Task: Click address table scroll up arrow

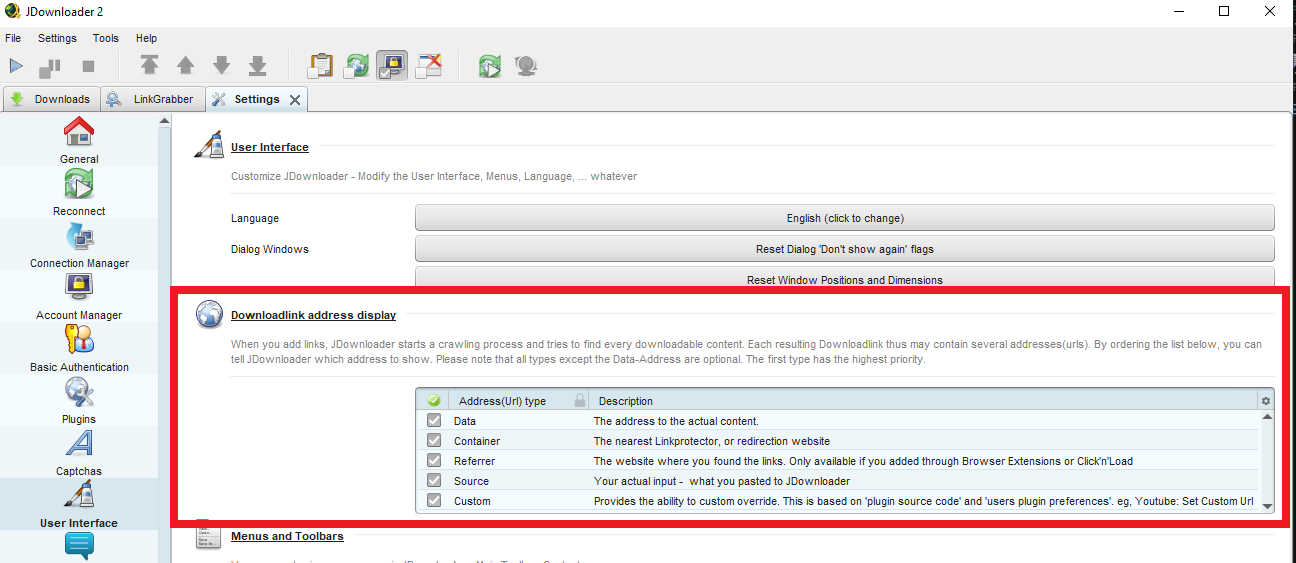Action: coord(1268,418)
